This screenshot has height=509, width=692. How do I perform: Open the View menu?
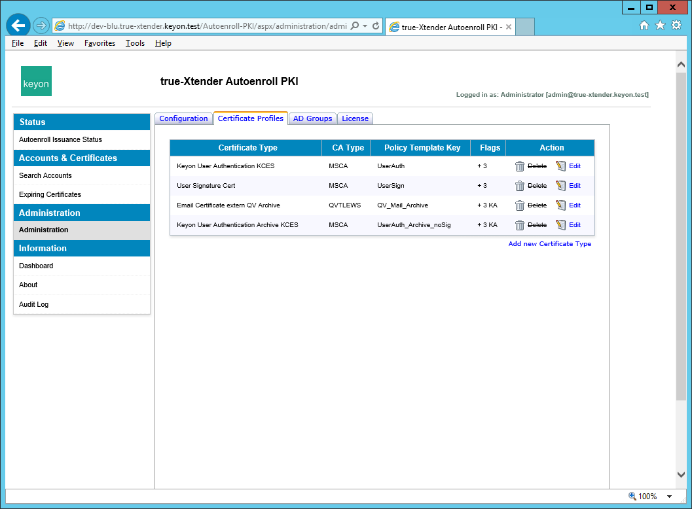[x=65, y=43]
